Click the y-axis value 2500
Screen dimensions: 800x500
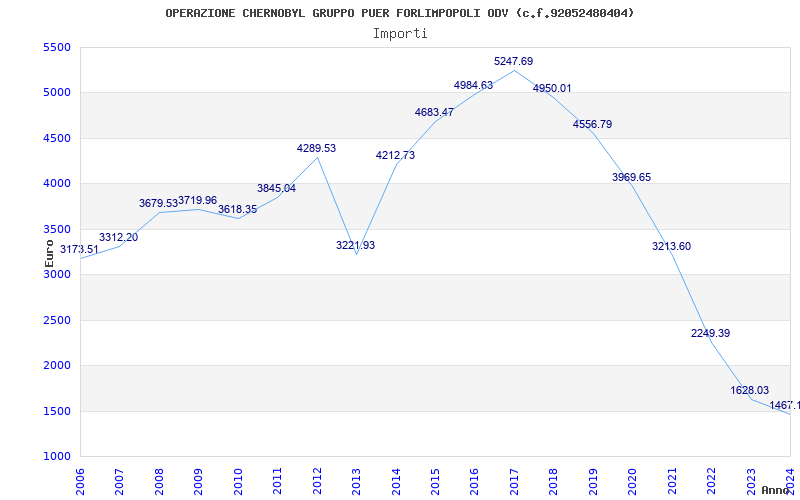57,320
